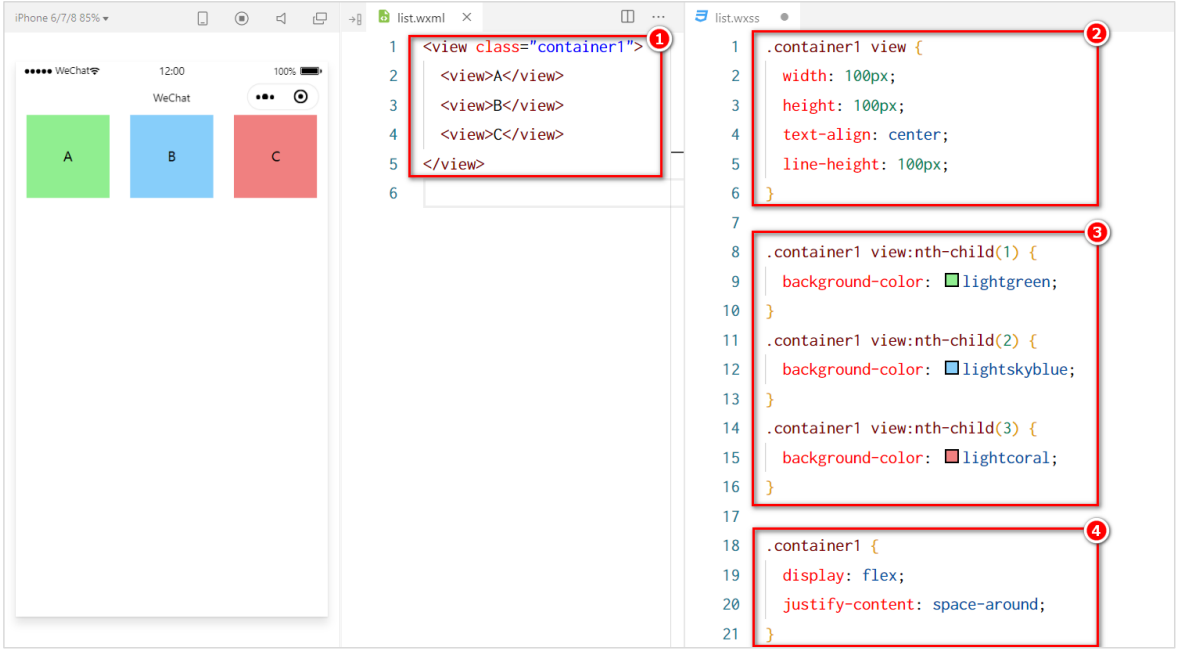Click the lightskyblue color swatch

pyautogui.click(x=952, y=369)
